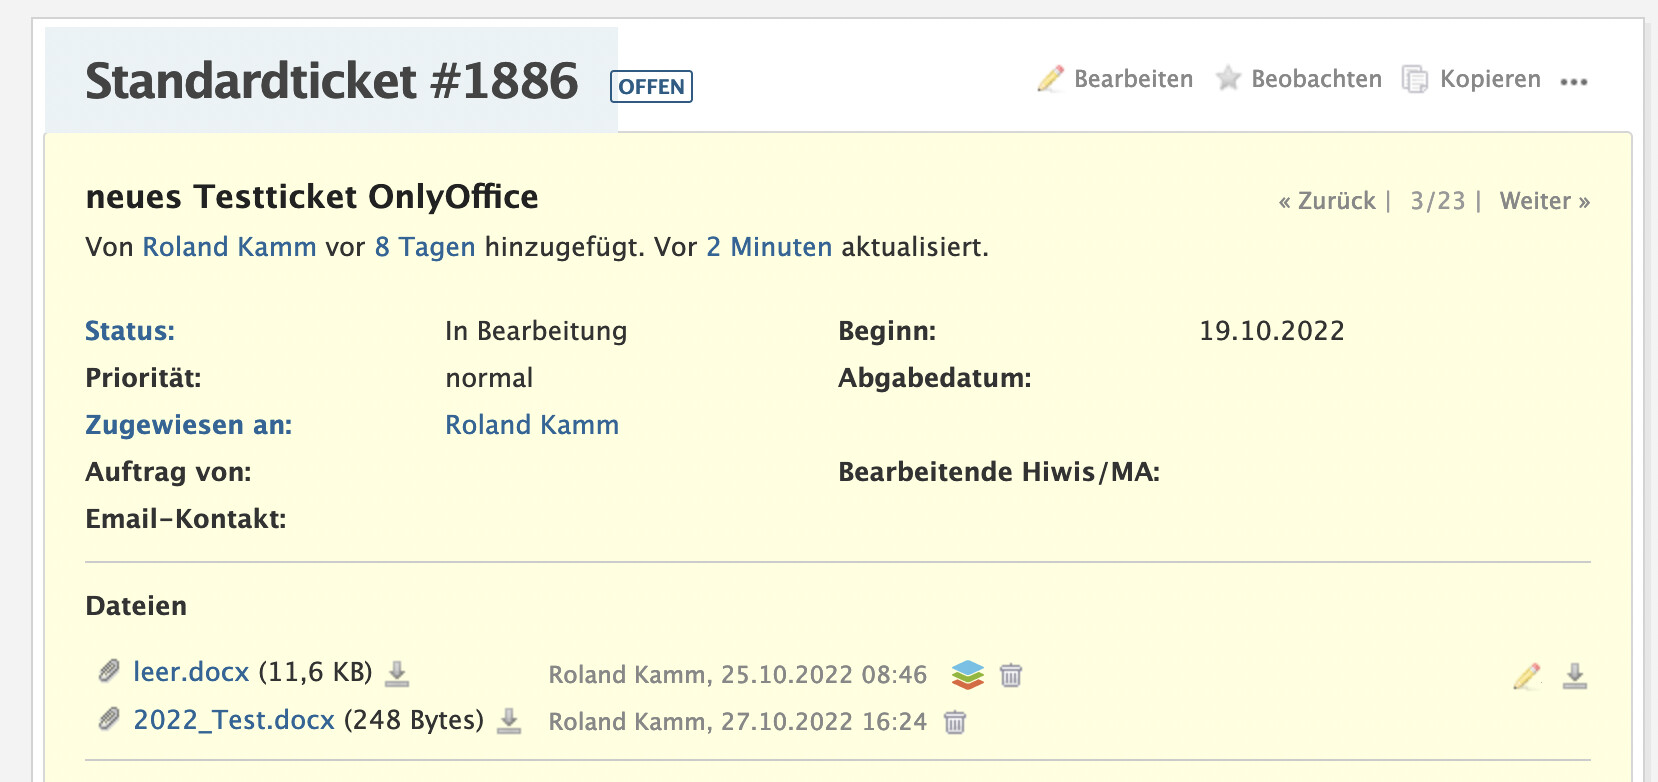Click the leer.docx file link
This screenshot has width=1658, height=782.
coord(191,672)
